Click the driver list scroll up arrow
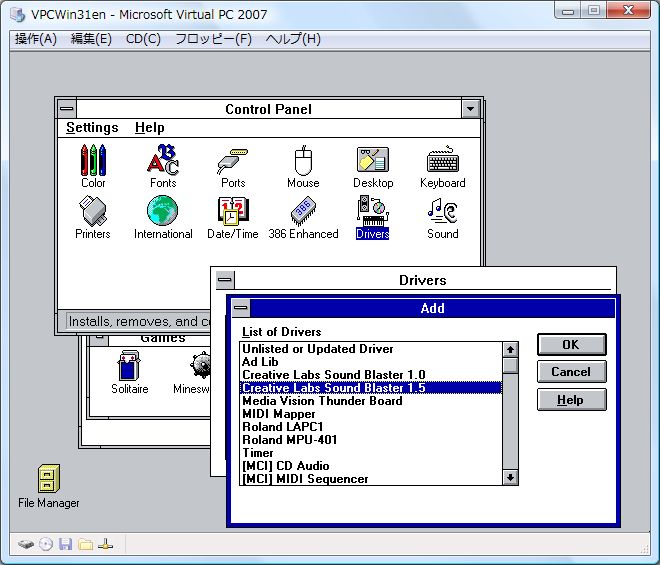 [510, 349]
